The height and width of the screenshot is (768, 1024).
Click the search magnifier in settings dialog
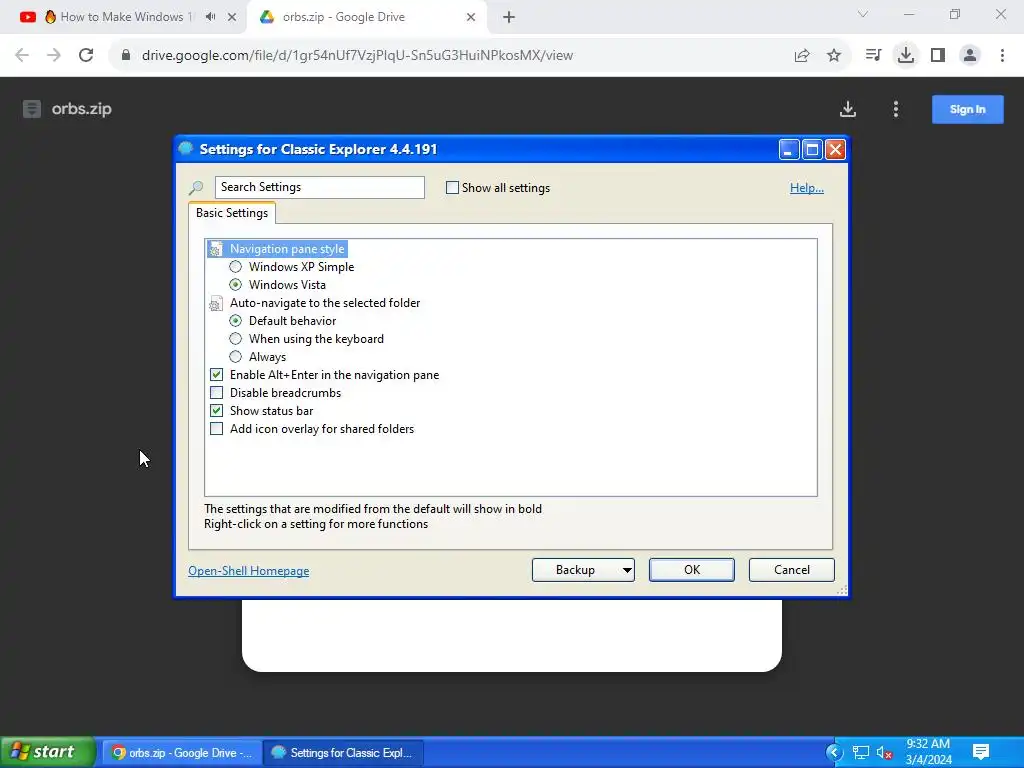coord(196,188)
